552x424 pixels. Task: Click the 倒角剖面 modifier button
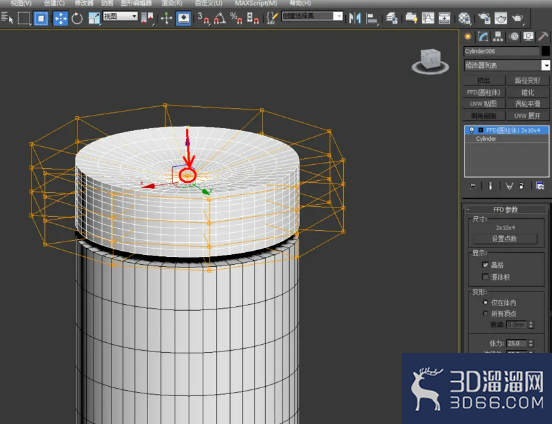point(484,116)
